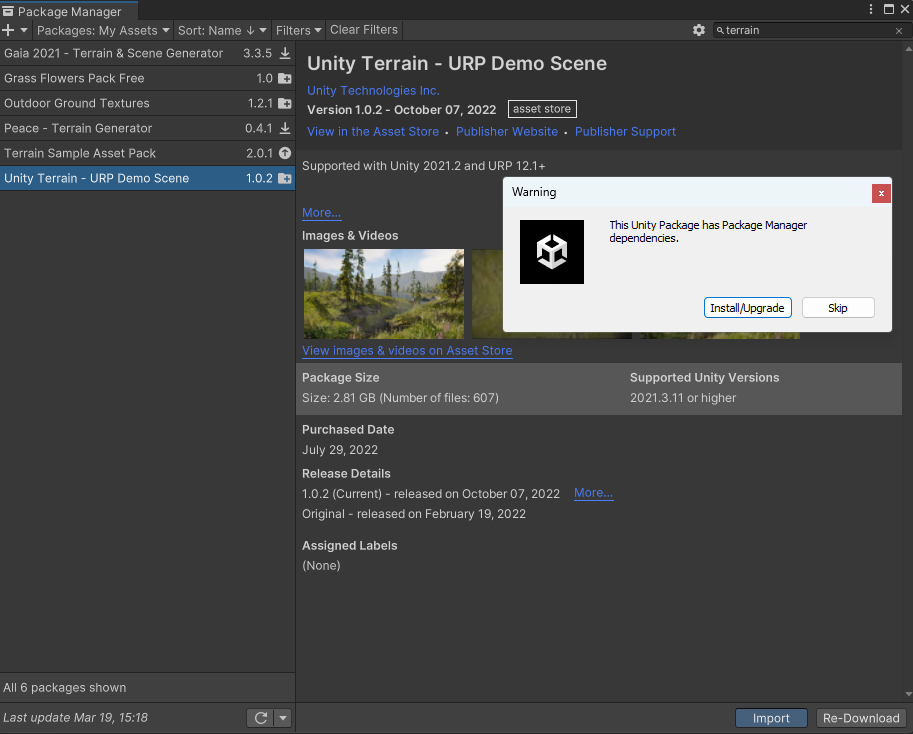
Task: Click the import icon on Outdoor Ground Textures row
Action: coord(285,103)
